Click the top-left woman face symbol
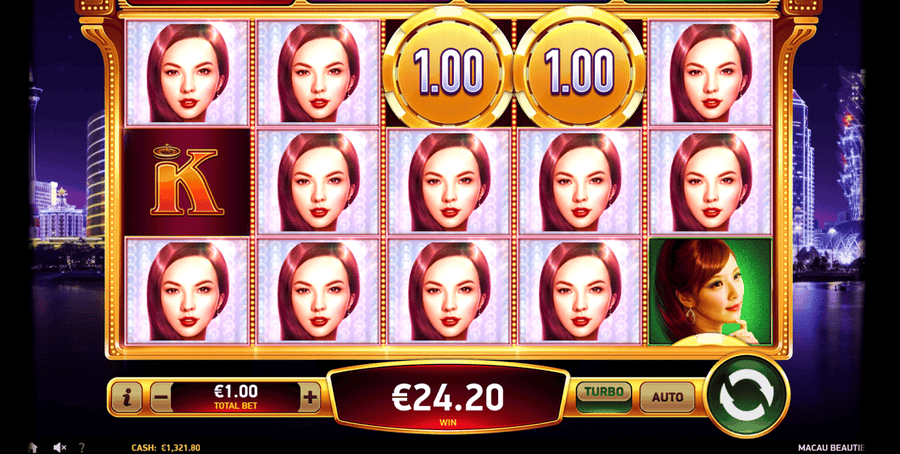This screenshot has height=454, width=900. point(187,72)
